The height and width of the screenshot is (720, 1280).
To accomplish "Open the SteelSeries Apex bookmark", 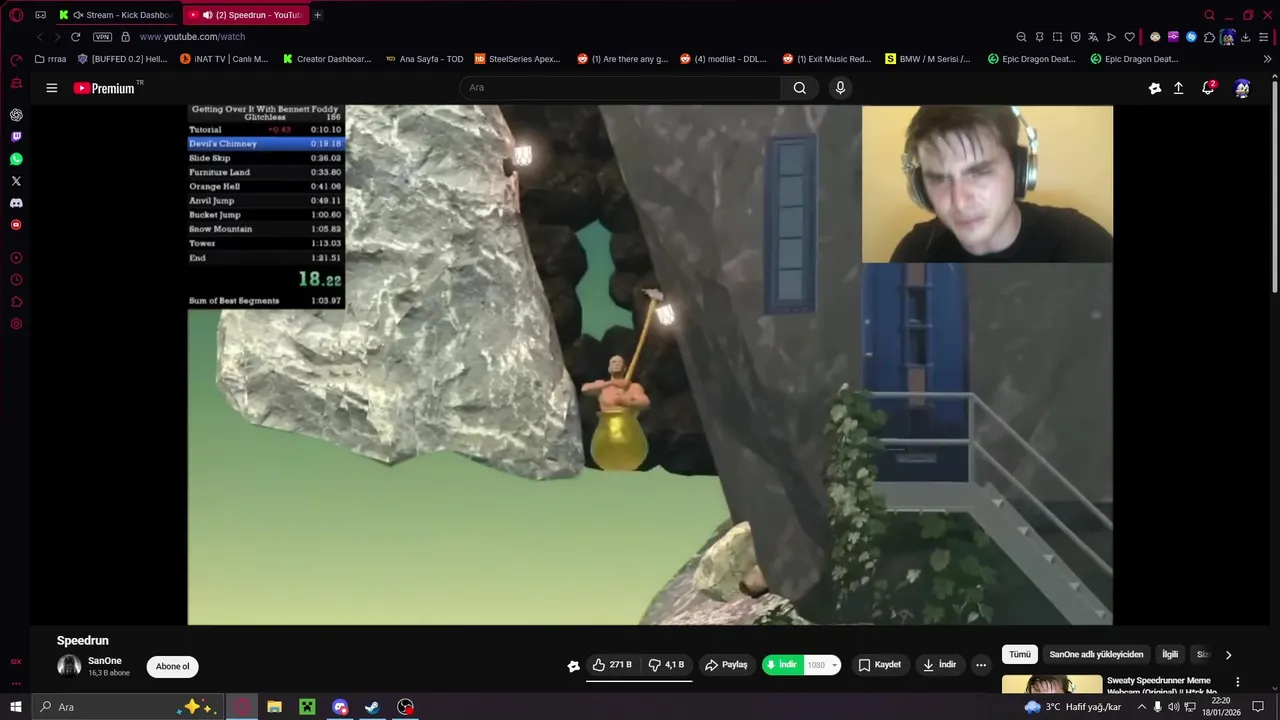I will pos(517,59).
